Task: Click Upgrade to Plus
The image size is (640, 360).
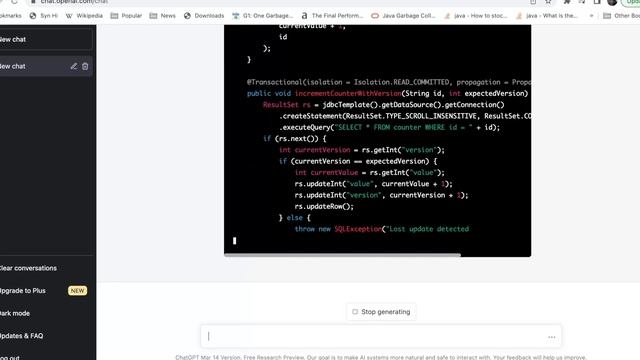Action: (22, 291)
